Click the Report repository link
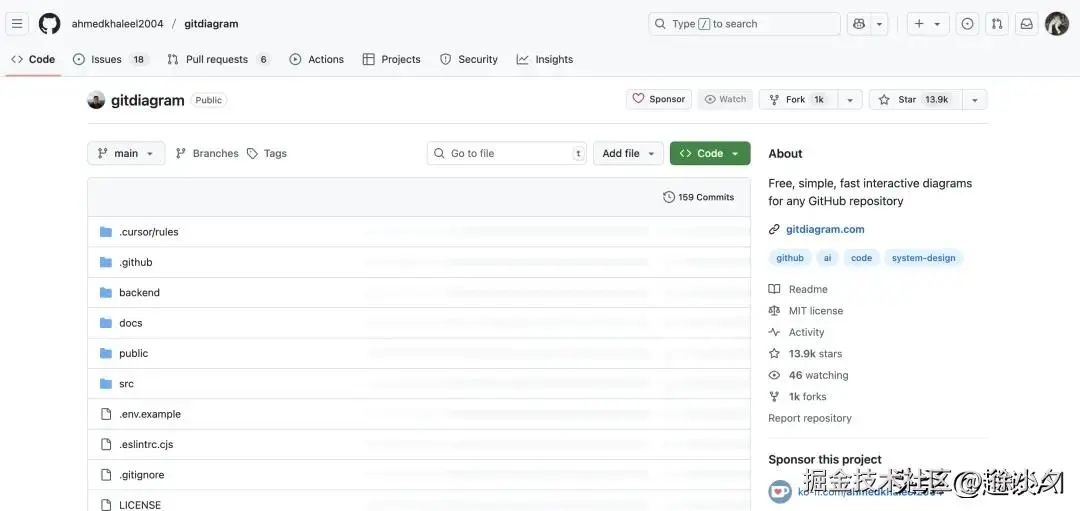Screen dimensions: 1080x511 (810, 418)
